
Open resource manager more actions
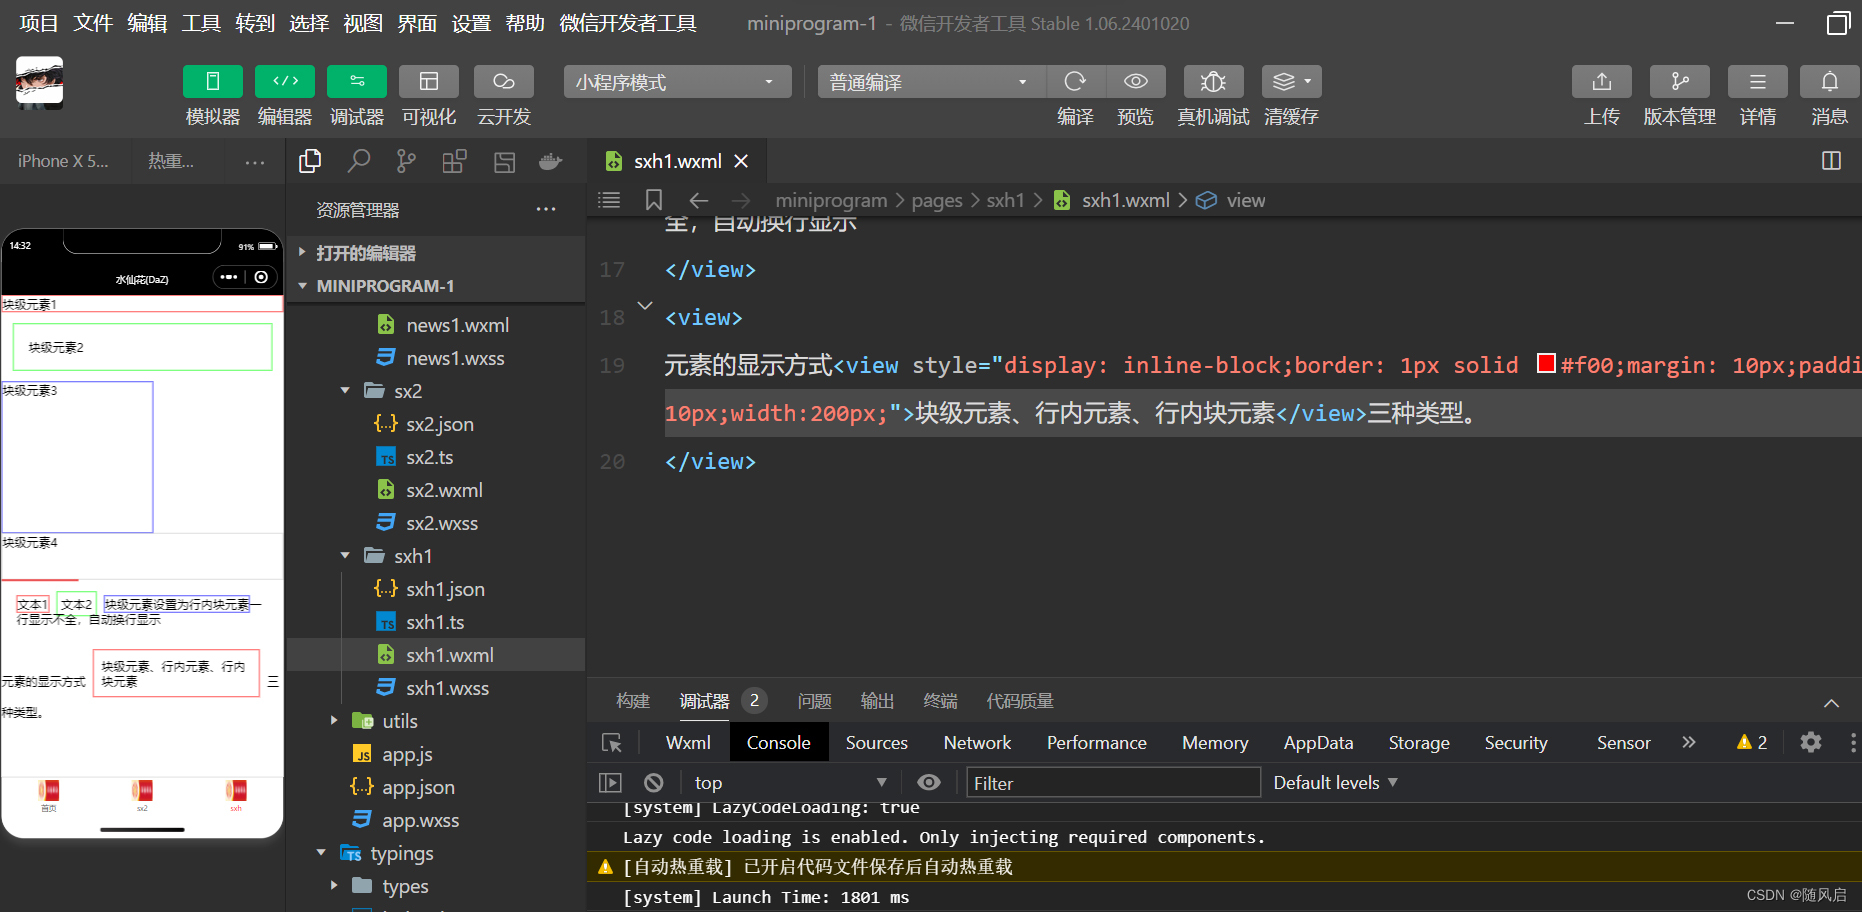pos(546,209)
